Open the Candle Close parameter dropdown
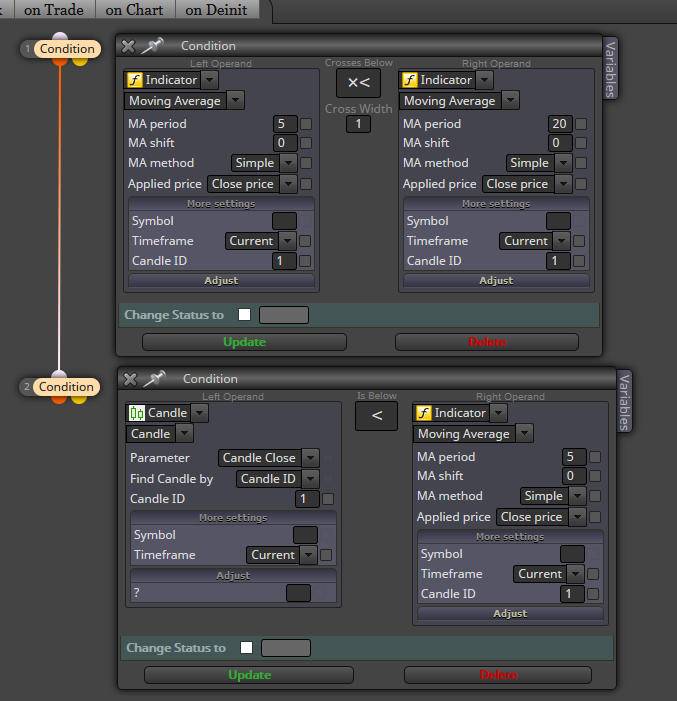This screenshot has height=701, width=677. (x=310, y=458)
